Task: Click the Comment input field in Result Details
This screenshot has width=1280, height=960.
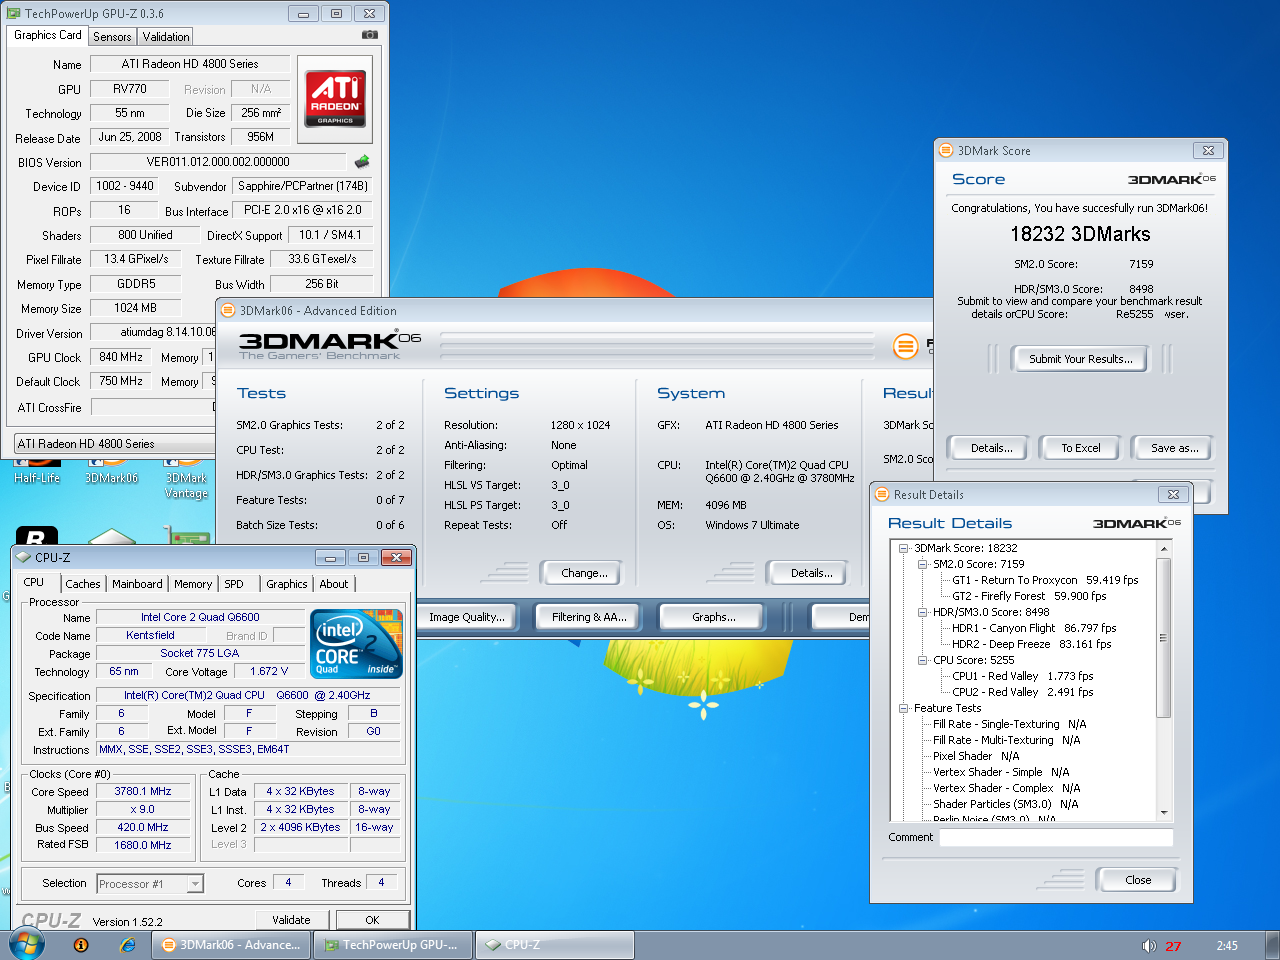Action: 1056,838
